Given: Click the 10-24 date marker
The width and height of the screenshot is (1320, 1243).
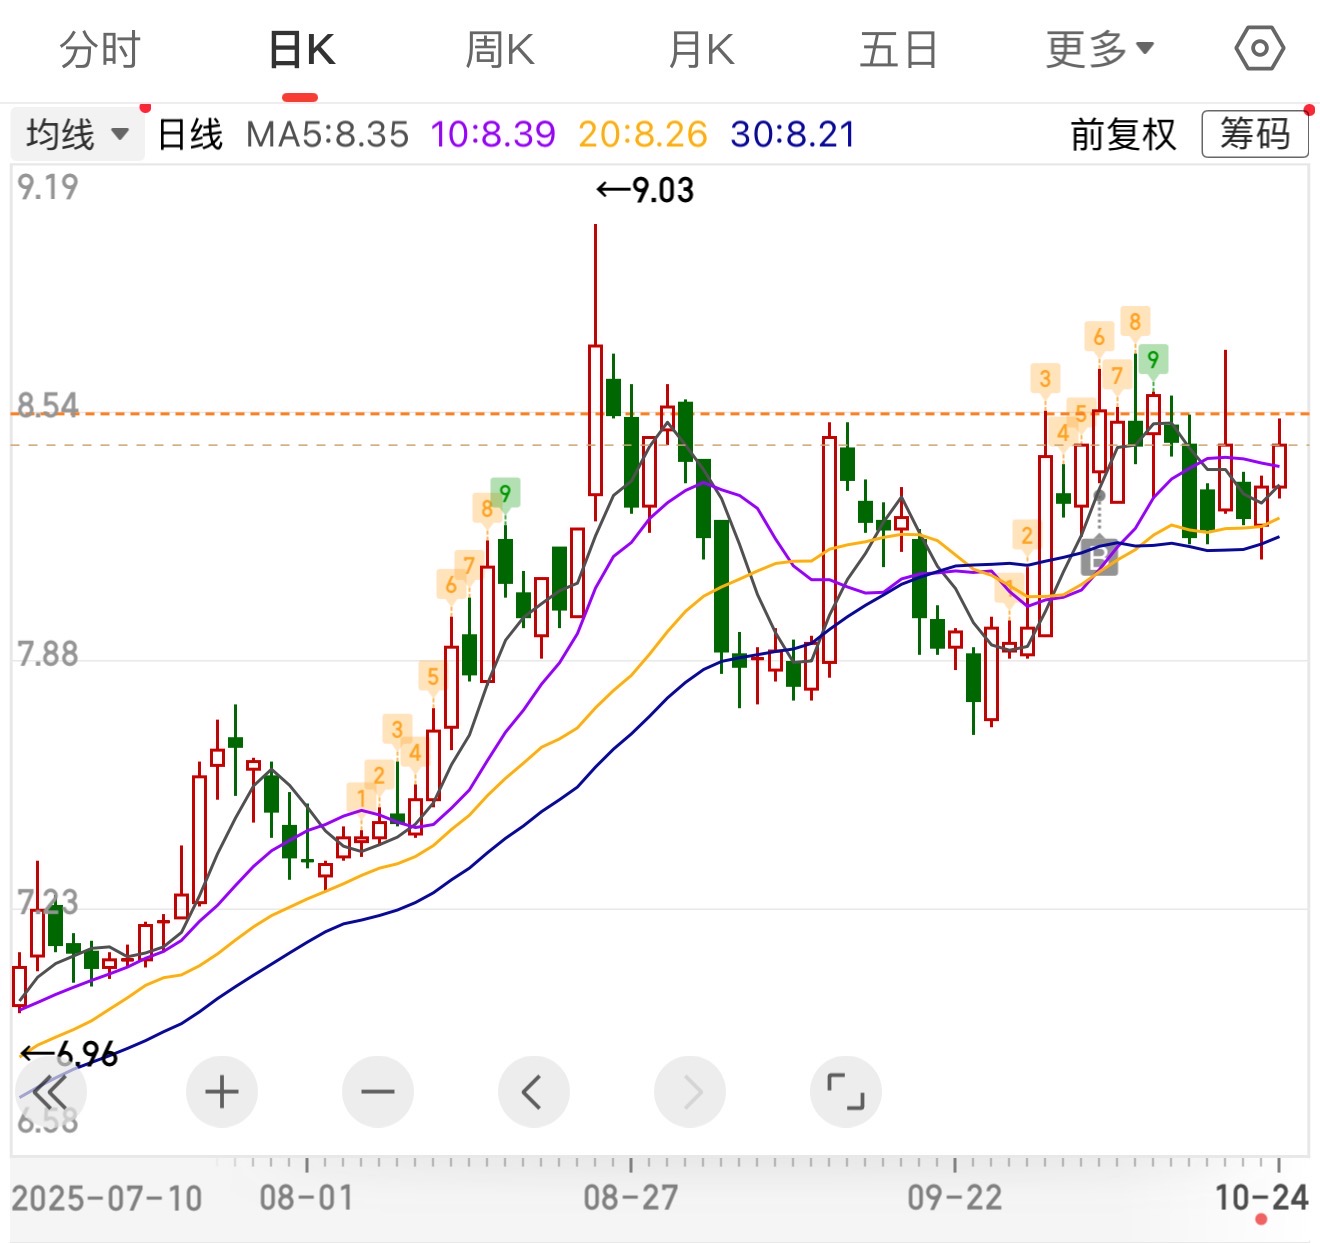Looking at the screenshot, I should tap(1261, 1197).
